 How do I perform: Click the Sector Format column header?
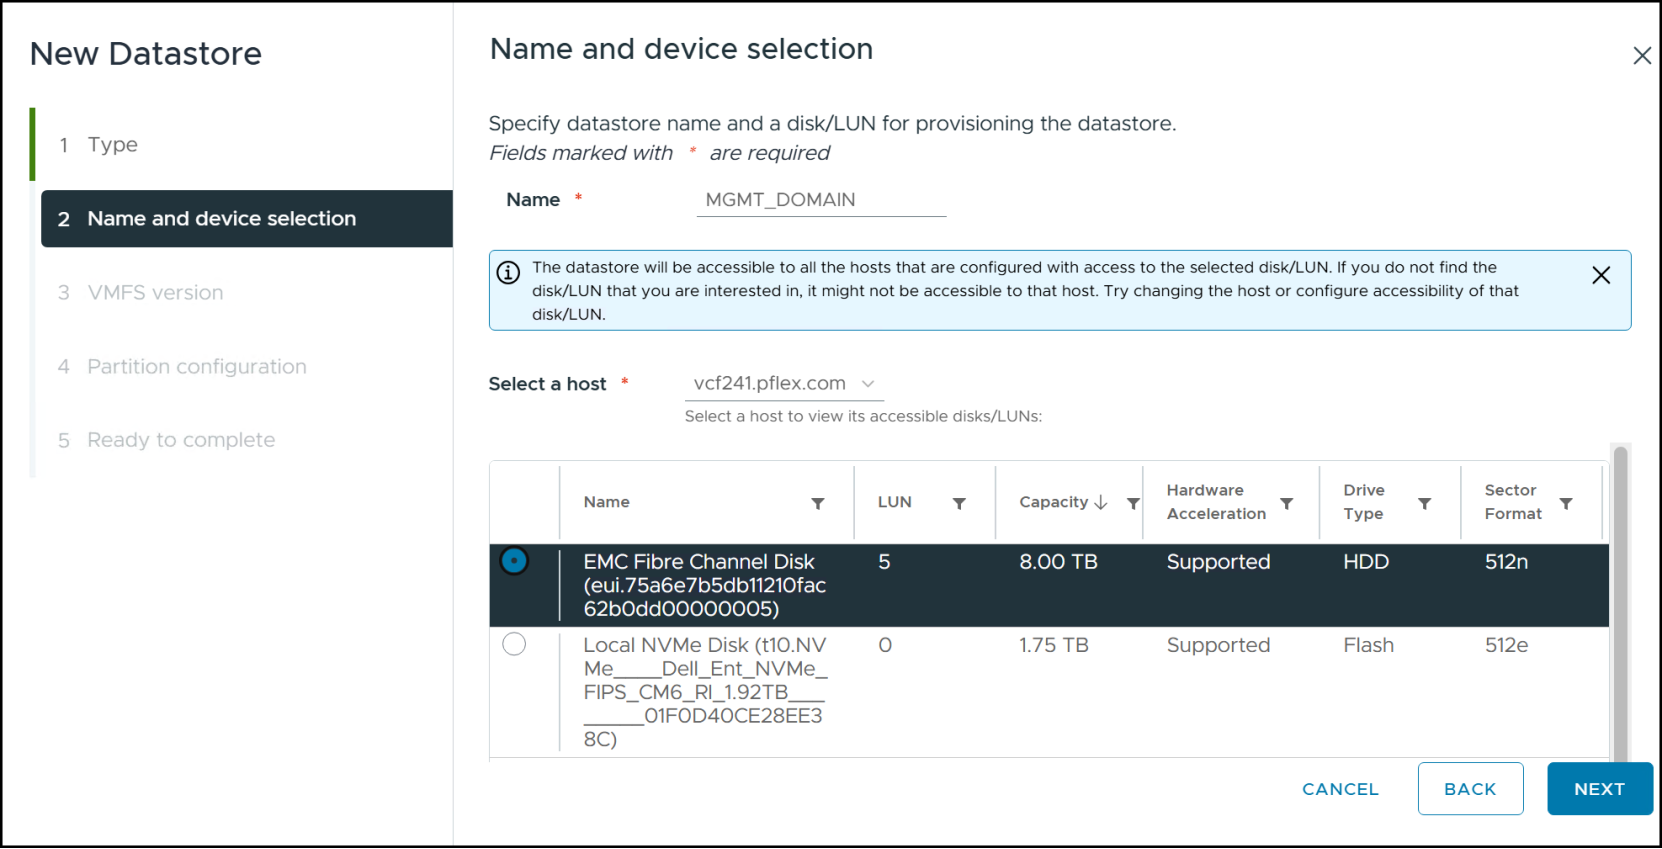[x=1513, y=502]
